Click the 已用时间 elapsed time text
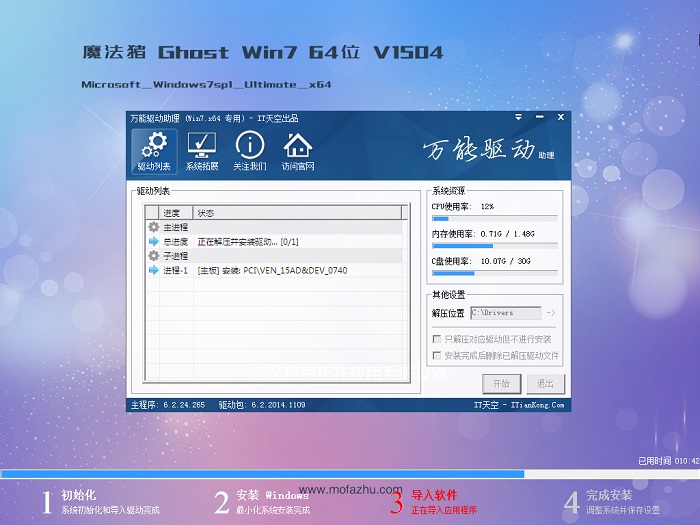This screenshot has width=700, height=525. coord(669,461)
